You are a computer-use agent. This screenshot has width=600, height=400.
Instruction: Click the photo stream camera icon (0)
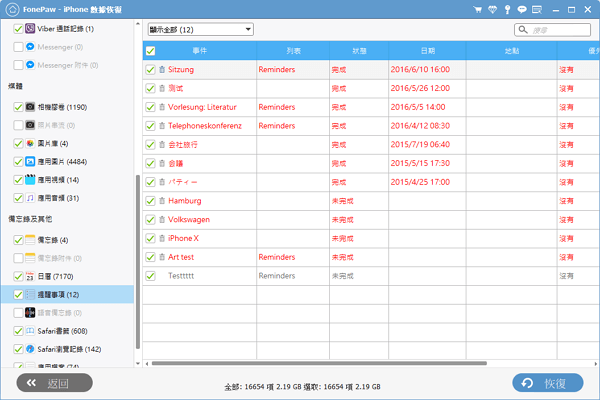pyautogui.click(x=30, y=125)
